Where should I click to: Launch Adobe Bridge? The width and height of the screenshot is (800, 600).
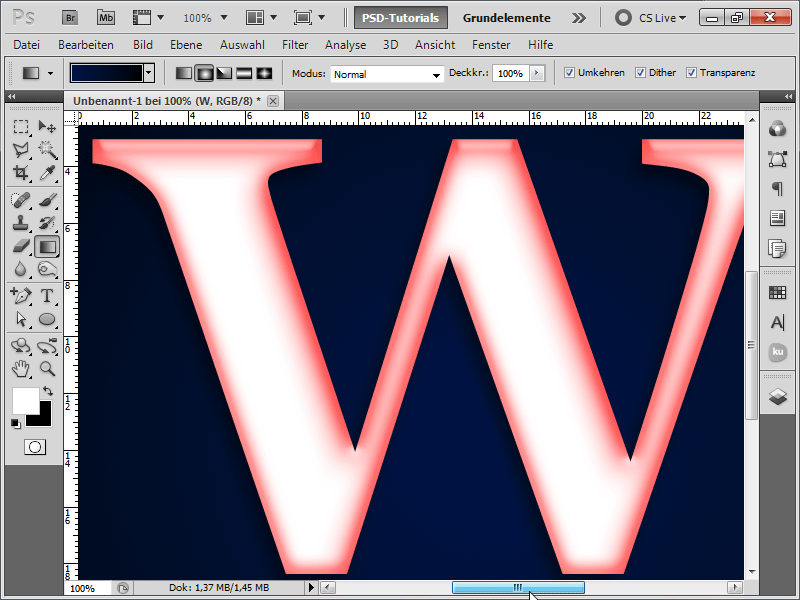pyautogui.click(x=70, y=18)
